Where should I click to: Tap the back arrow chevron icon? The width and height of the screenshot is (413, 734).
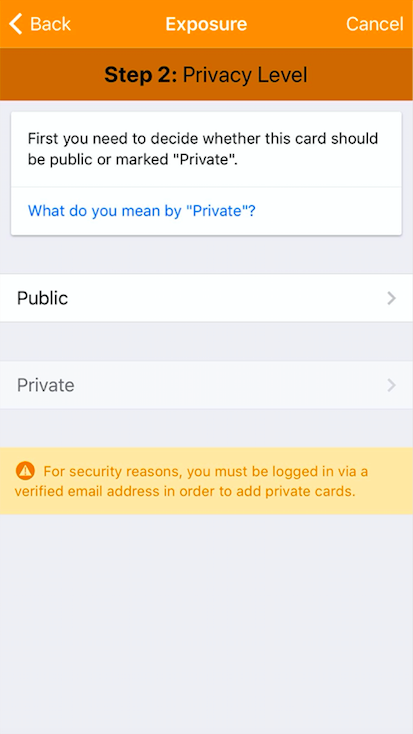15,24
